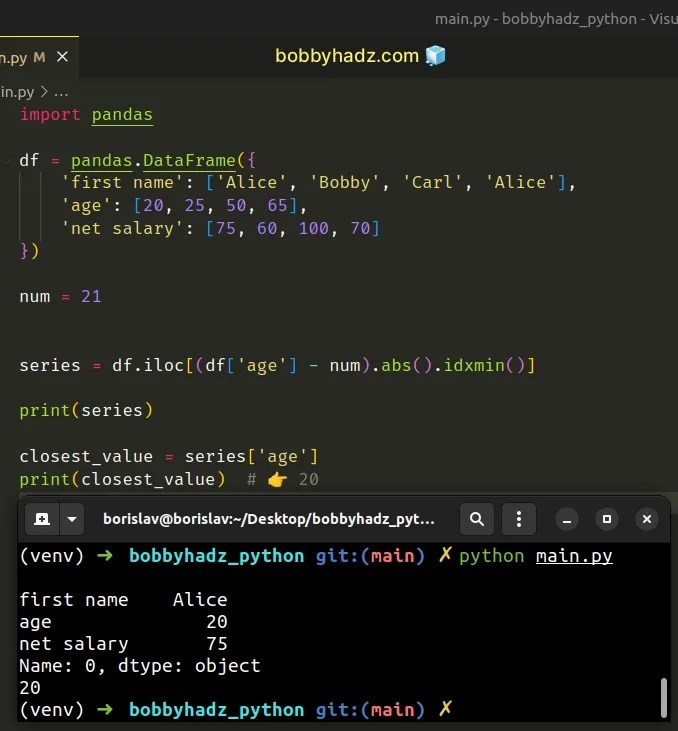This screenshot has height=731, width=678.
Task: Click the terminal scrollbar thumb
Action: (x=664, y=697)
